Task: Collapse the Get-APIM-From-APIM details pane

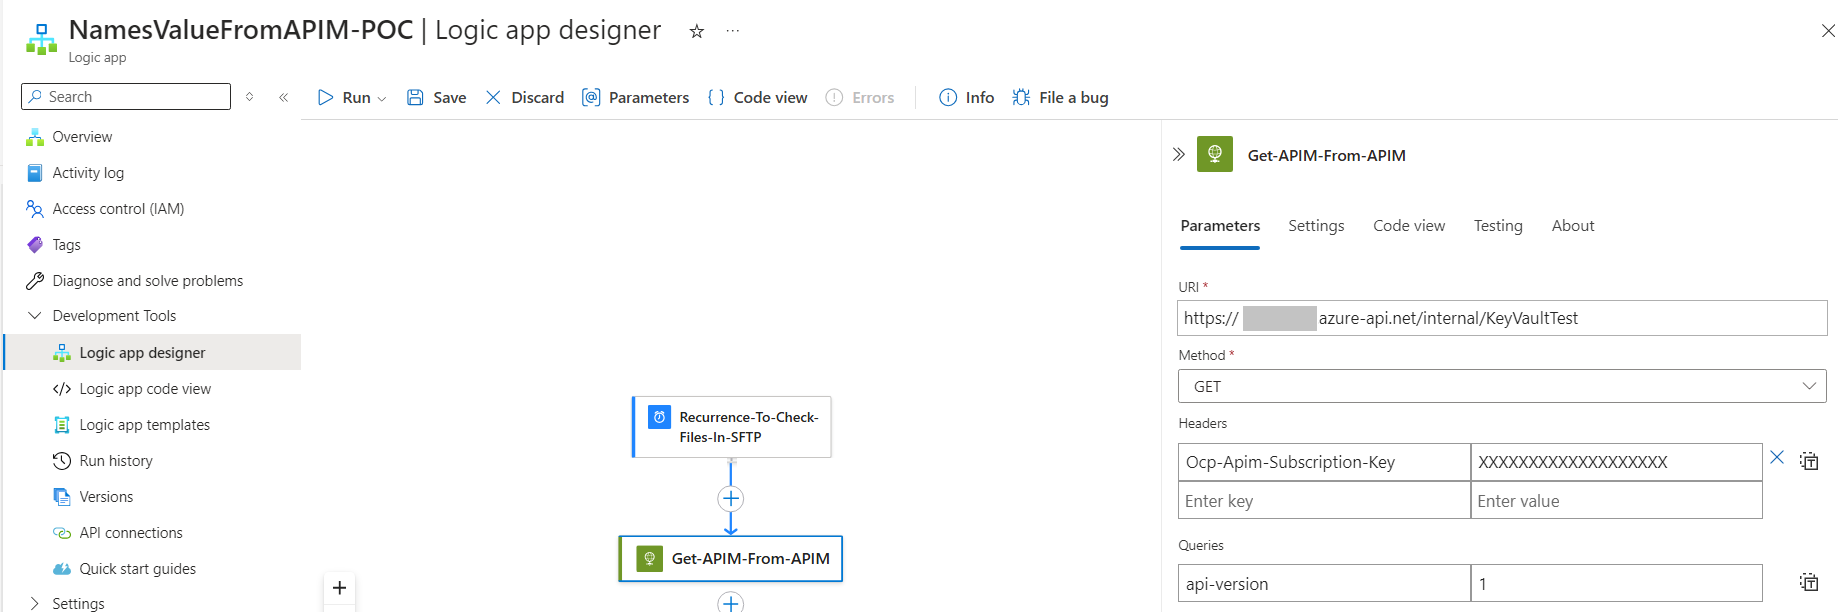Action: [1179, 155]
